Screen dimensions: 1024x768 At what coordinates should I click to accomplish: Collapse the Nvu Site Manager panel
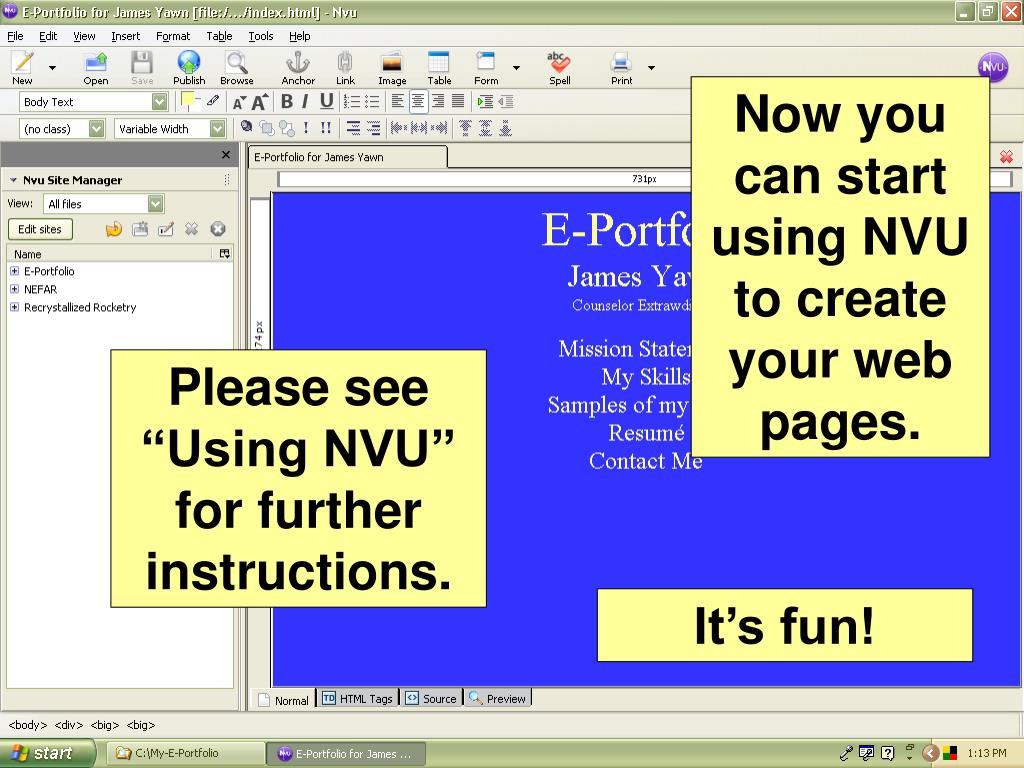click(13, 180)
